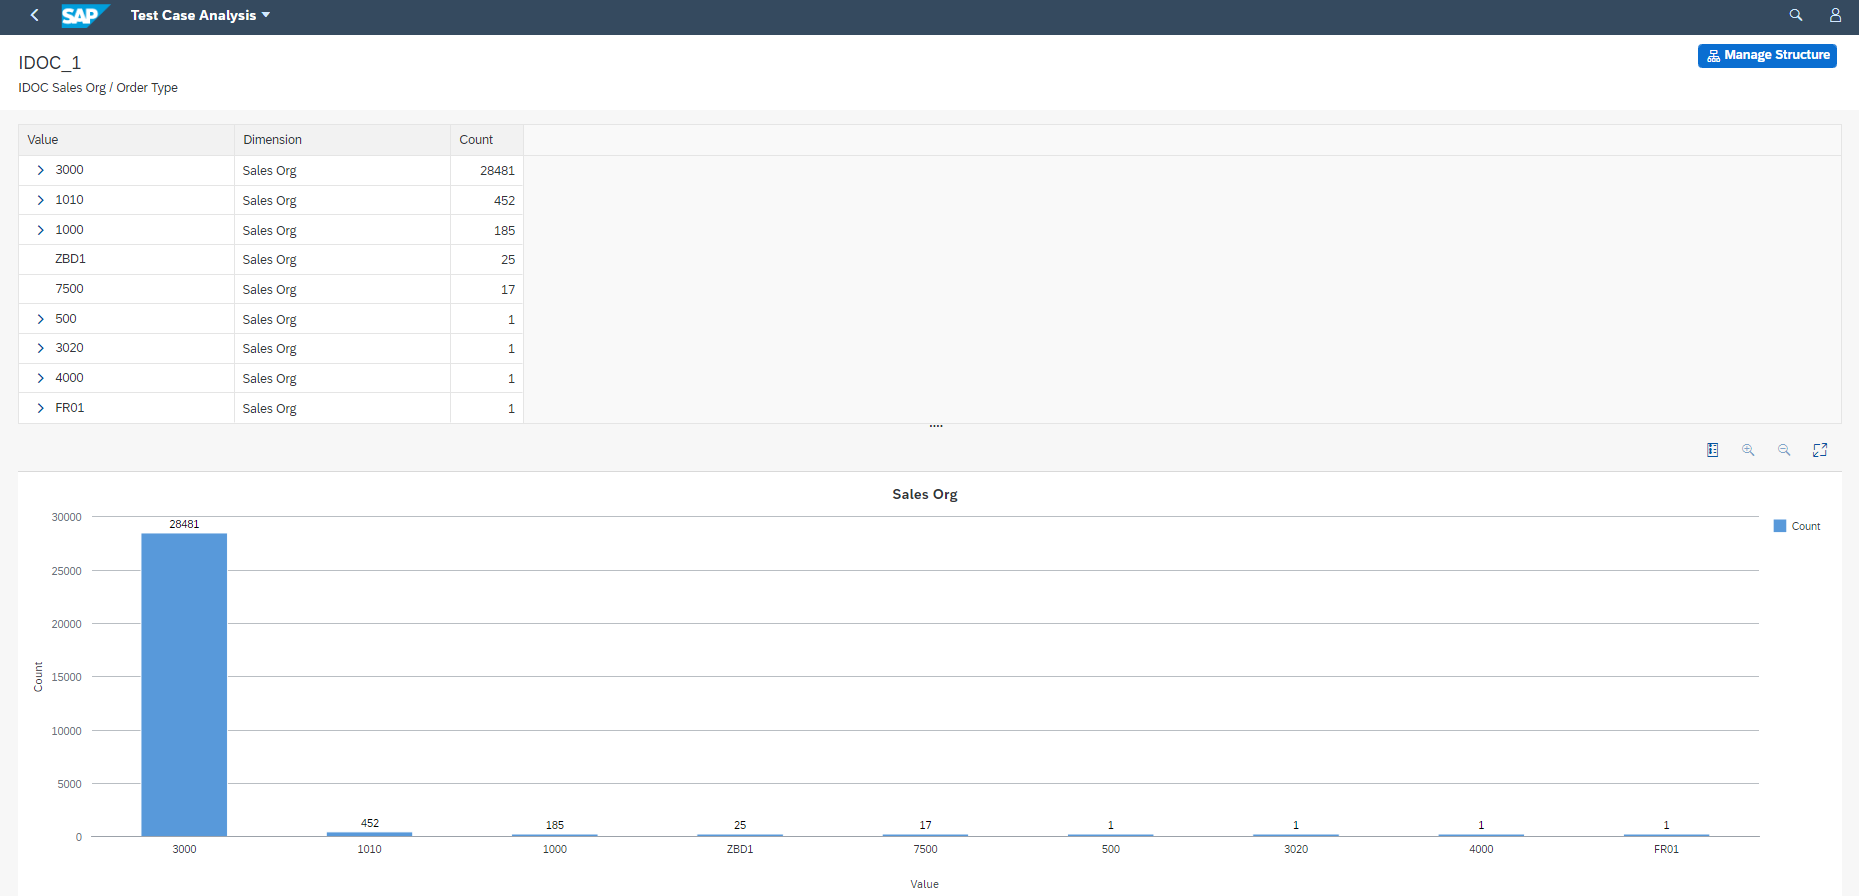Click the Count legend color swatch
This screenshot has width=1859, height=896.
[x=1779, y=526]
